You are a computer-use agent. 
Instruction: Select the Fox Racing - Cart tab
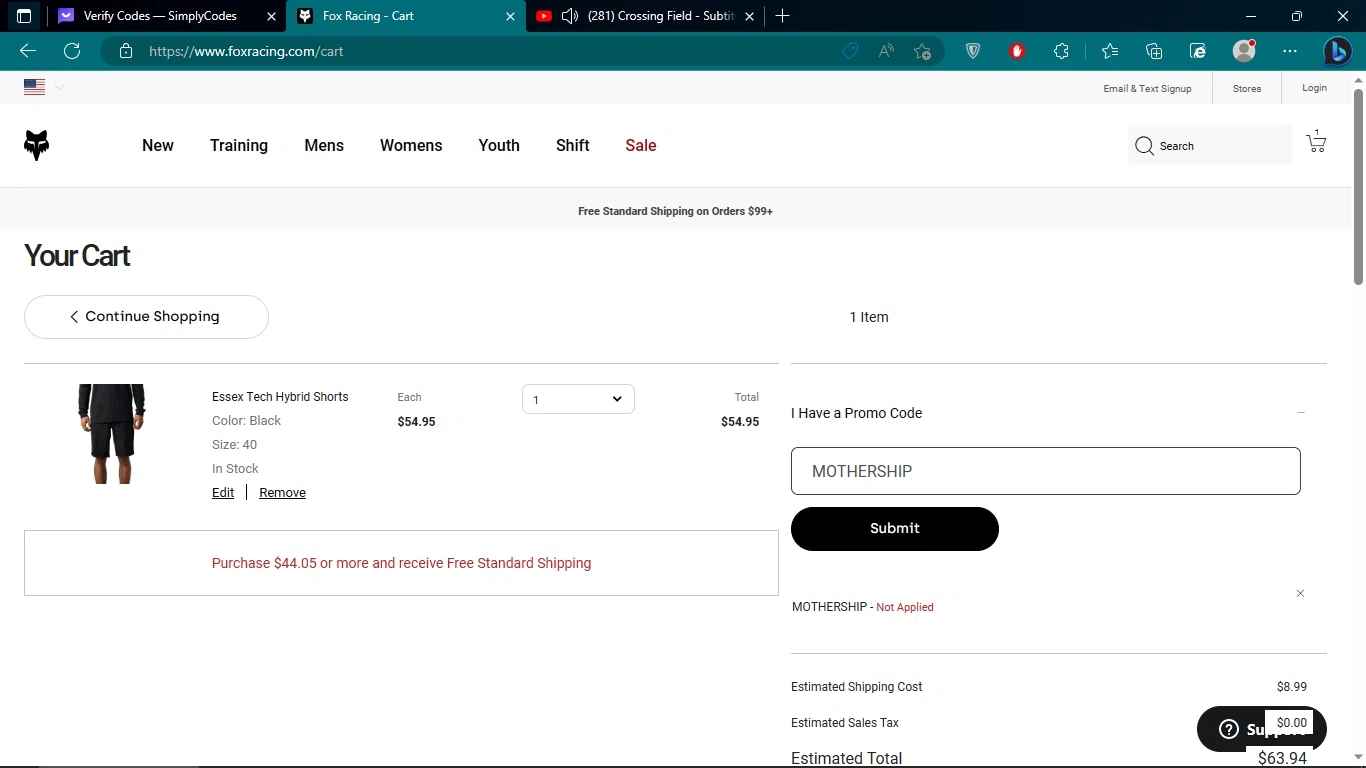pos(406,16)
